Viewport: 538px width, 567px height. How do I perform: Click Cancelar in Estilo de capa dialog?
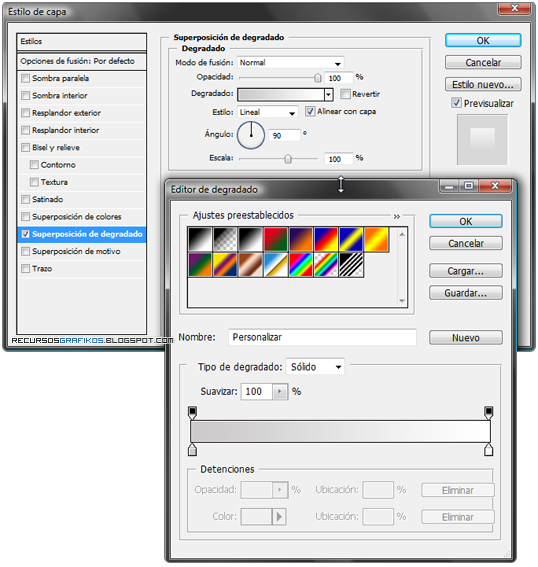click(x=483, y=63)
